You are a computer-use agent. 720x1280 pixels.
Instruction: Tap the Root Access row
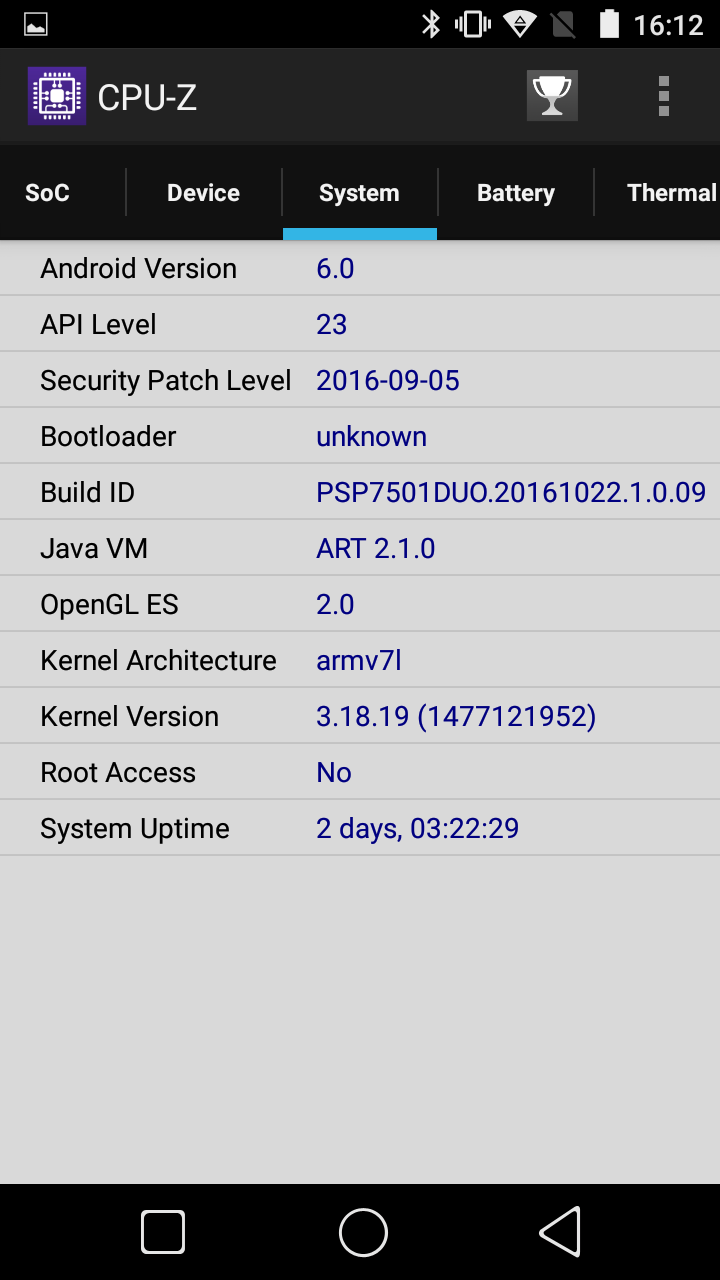[x=360, y=772]
